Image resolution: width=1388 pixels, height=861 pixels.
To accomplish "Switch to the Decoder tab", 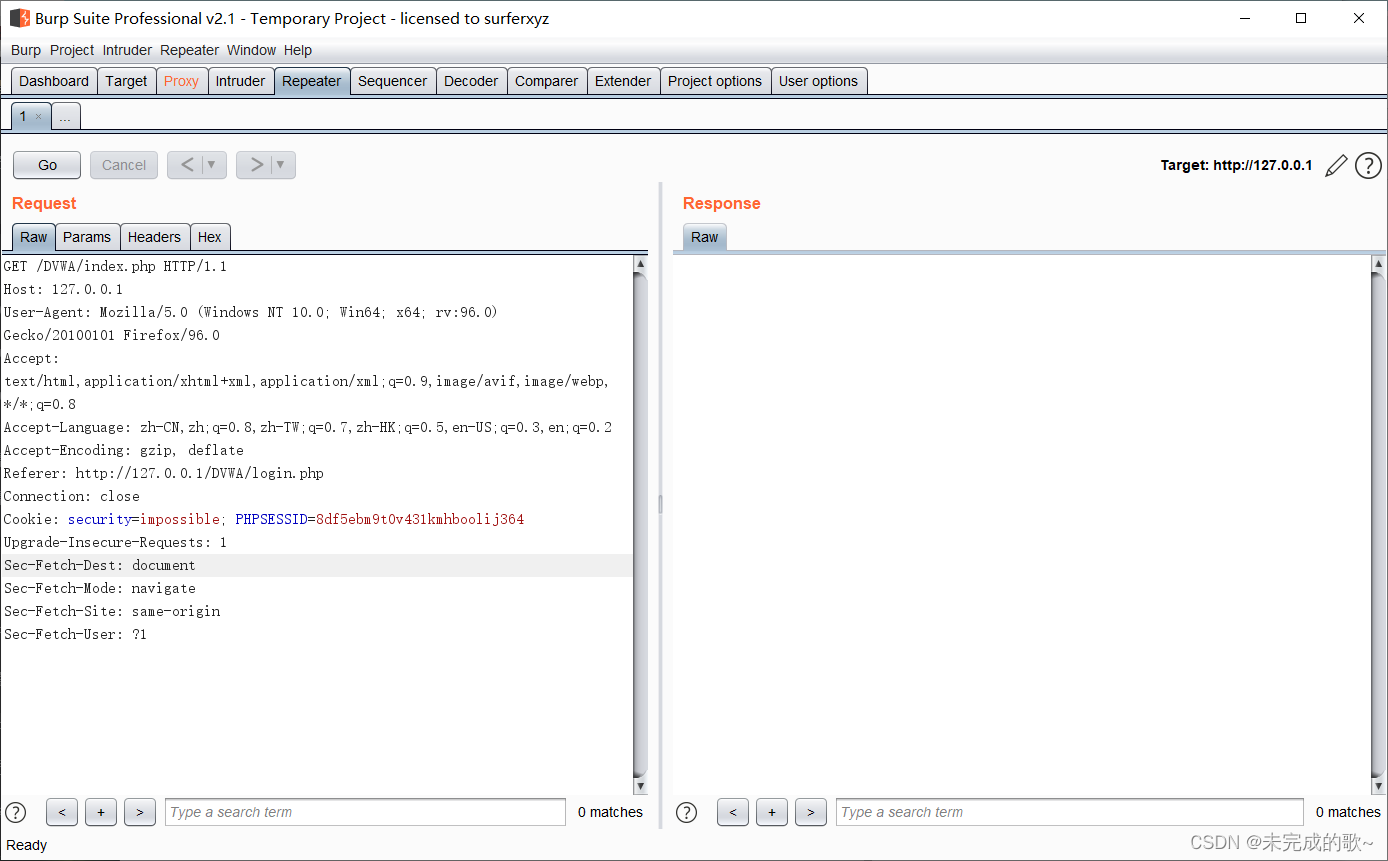I will [x=471, y=81].
